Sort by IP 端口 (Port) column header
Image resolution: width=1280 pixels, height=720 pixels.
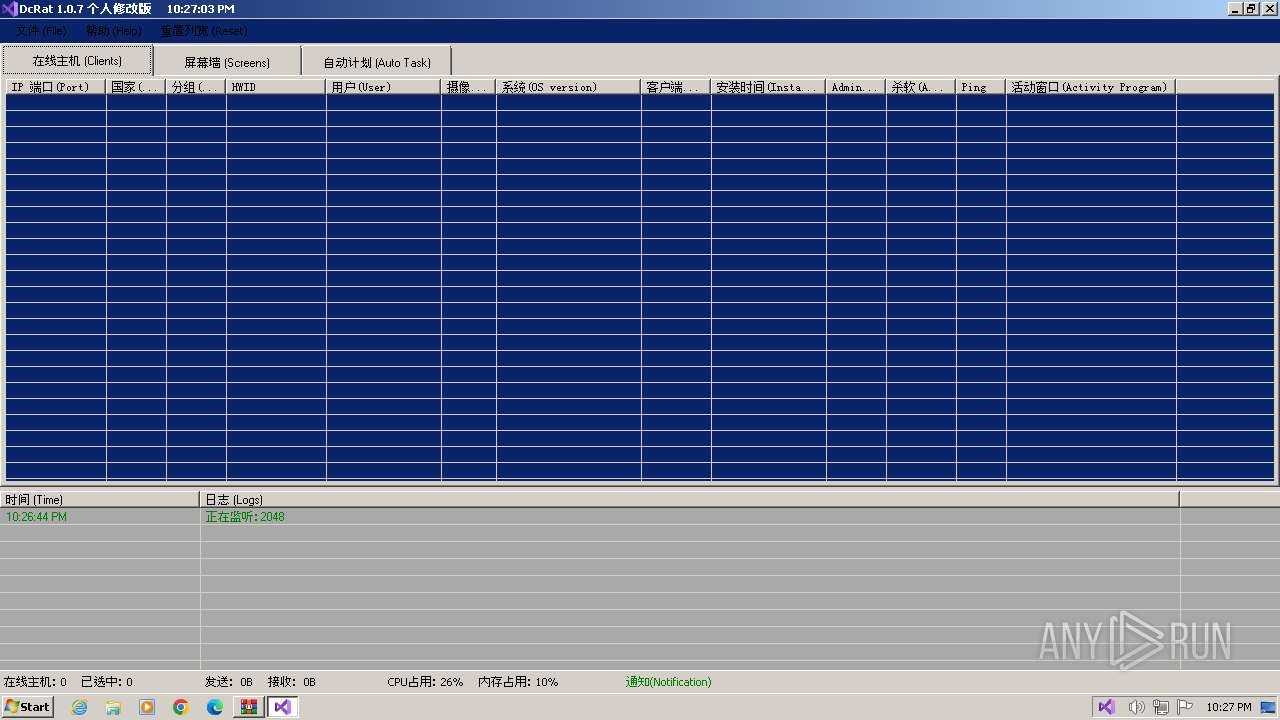click(x=56, y=87)
